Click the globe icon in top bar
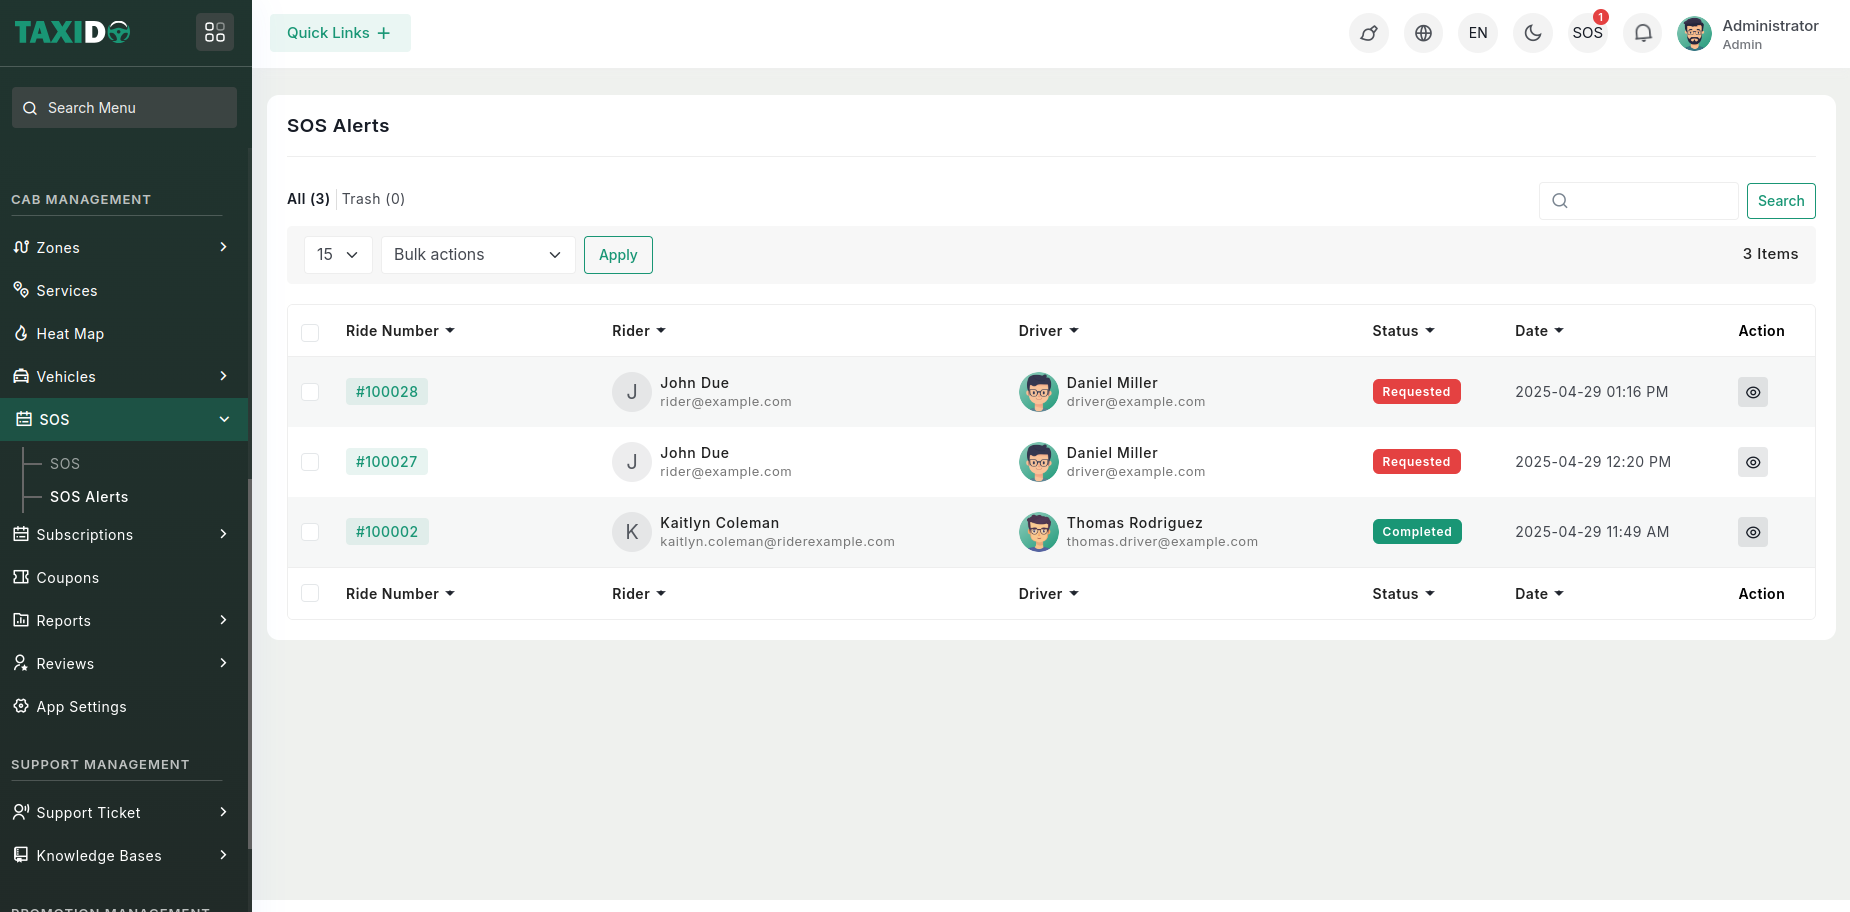The width and height of the screenshot is (1850, 912). click(1423, 33)
